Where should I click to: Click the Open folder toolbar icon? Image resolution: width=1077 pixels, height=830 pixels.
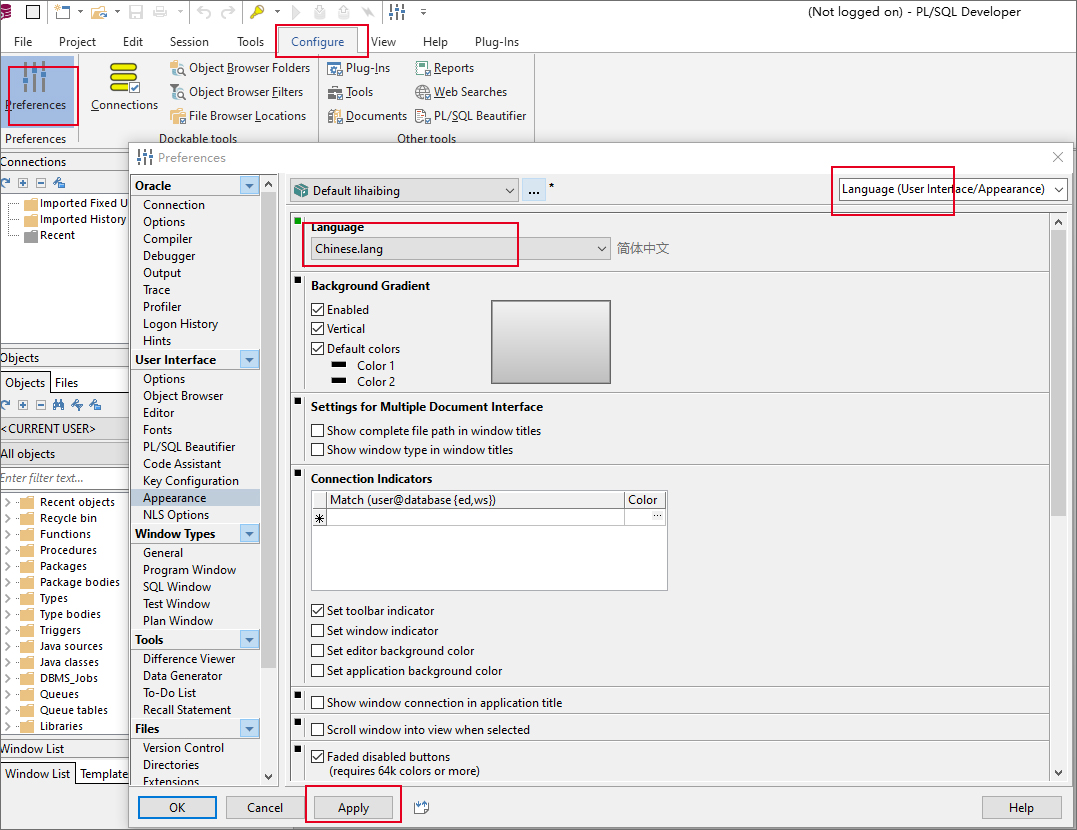tap(100, 12)
